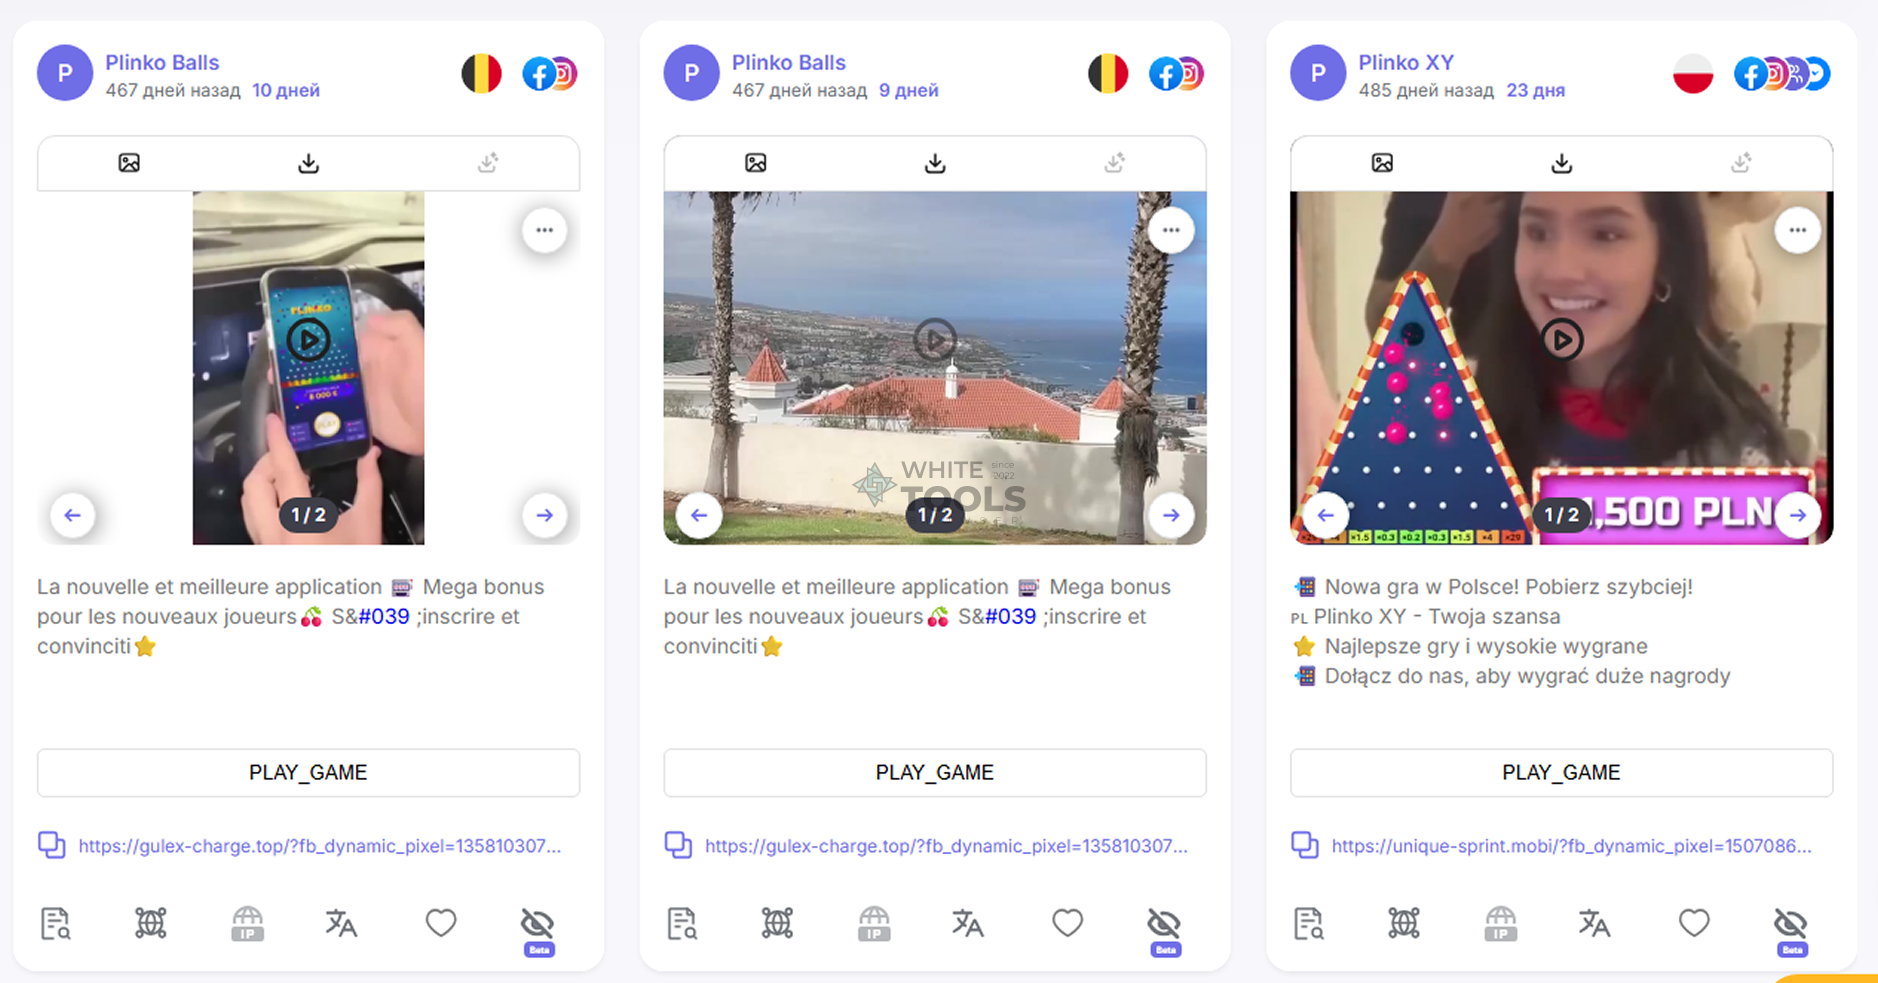
Task: Open the Plinko XY advertiser name link
Action: 1405,62
